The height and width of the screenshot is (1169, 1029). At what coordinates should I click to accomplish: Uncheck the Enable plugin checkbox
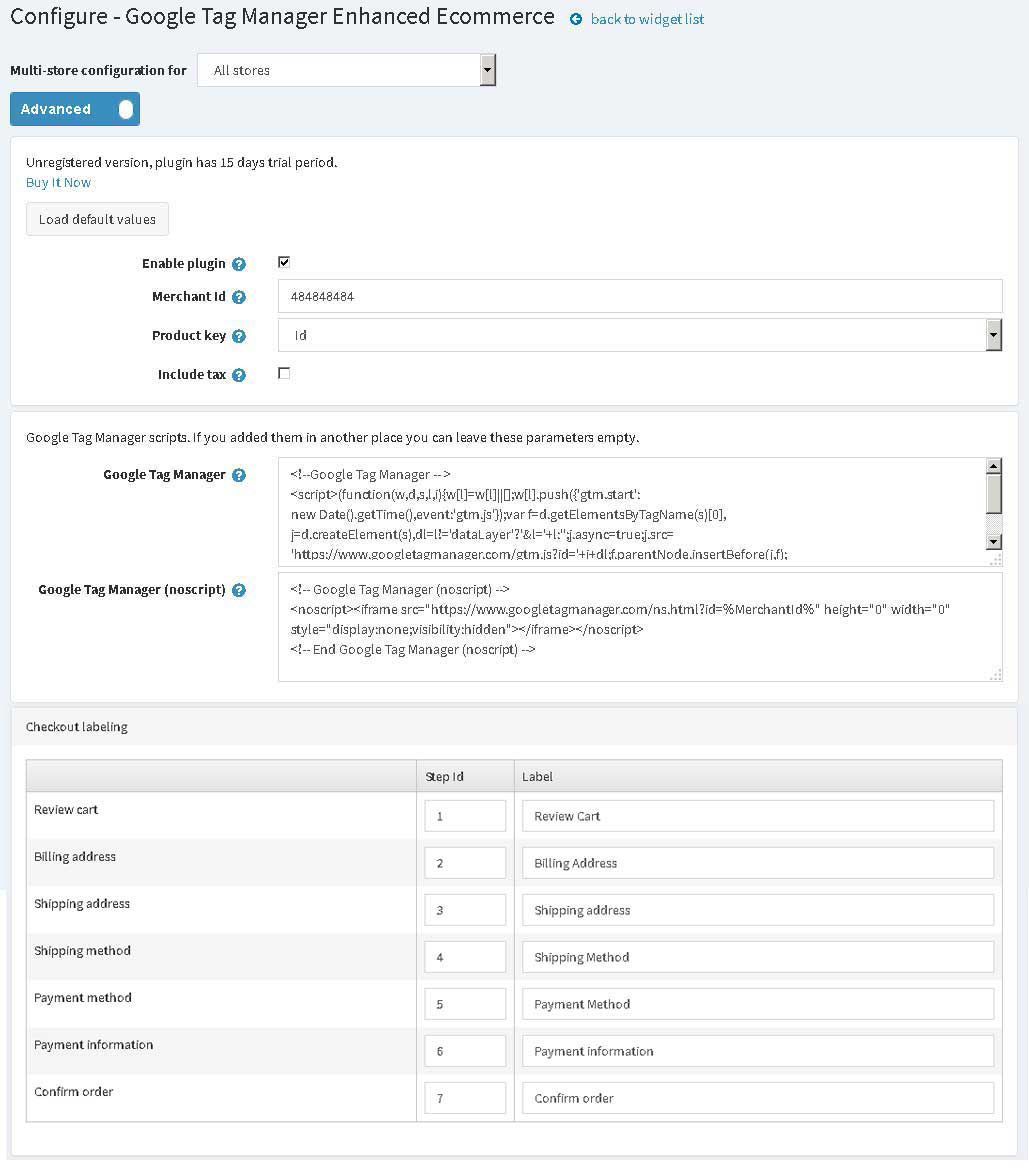coord(283,262)
